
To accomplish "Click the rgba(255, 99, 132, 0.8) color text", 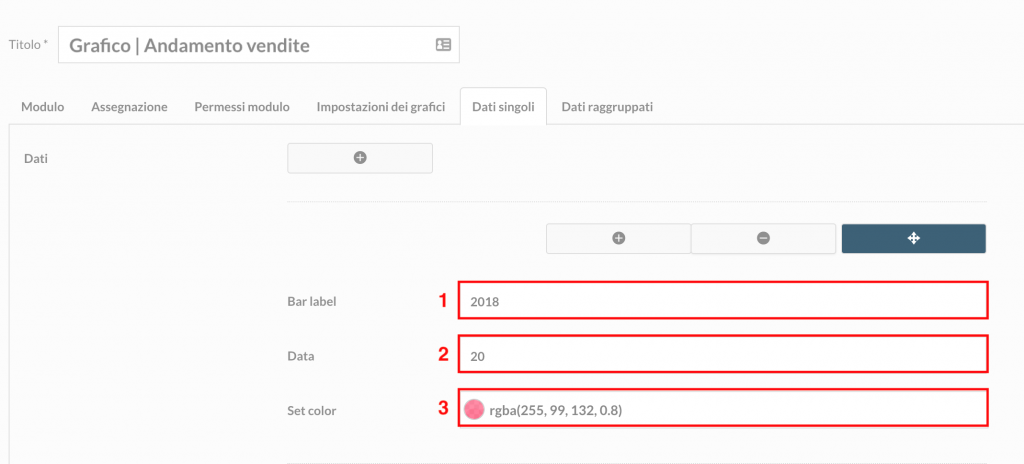I will pyautogui.click(x=555, y=410).
